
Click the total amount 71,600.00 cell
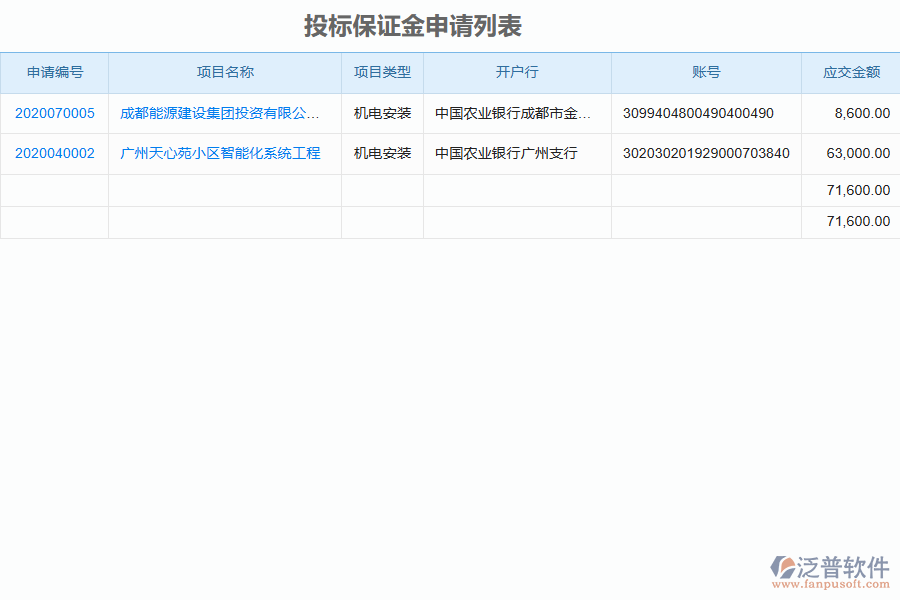[x=855, y=190]
